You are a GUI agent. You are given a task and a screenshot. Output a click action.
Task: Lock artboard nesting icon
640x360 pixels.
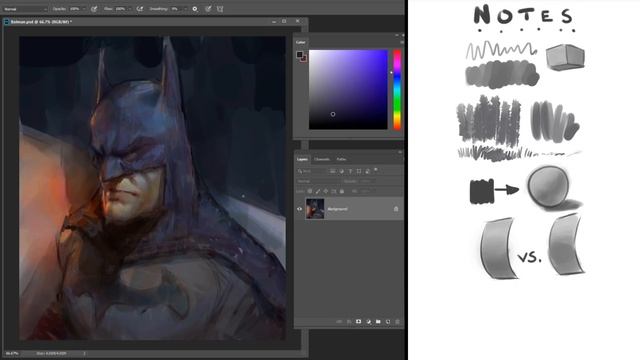tap(334, 191)
